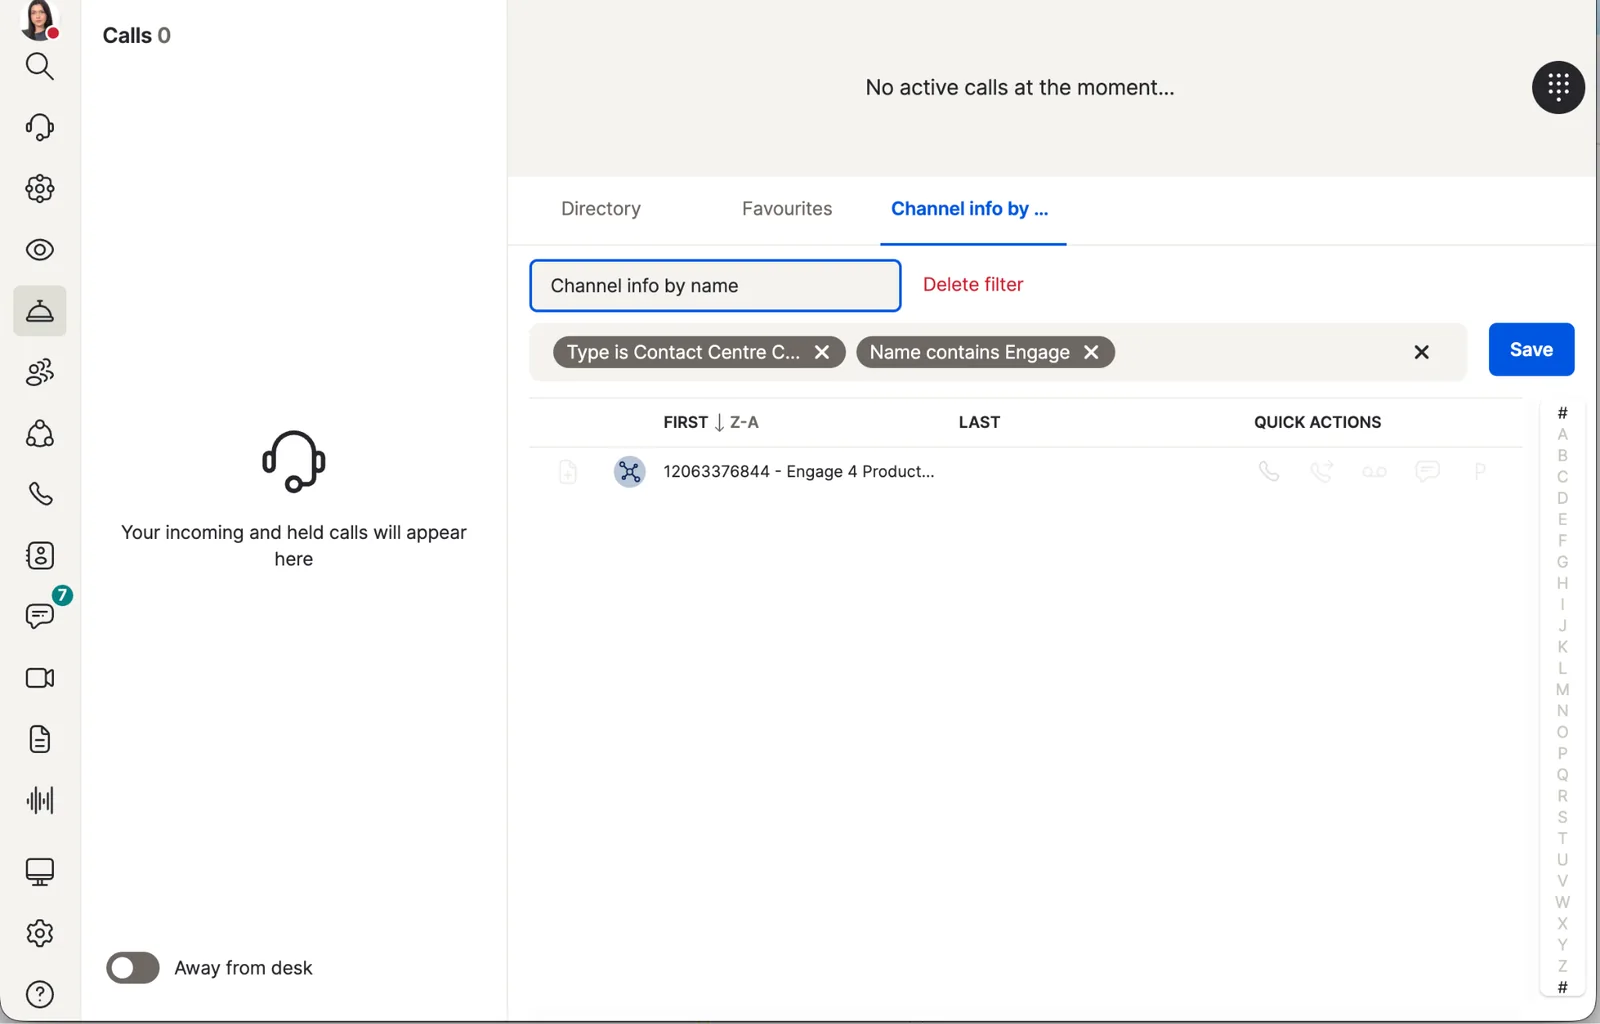This screenshot has height=1024, width=1600.
Task: Click the Save filter button
Action: pos(1531,350)
